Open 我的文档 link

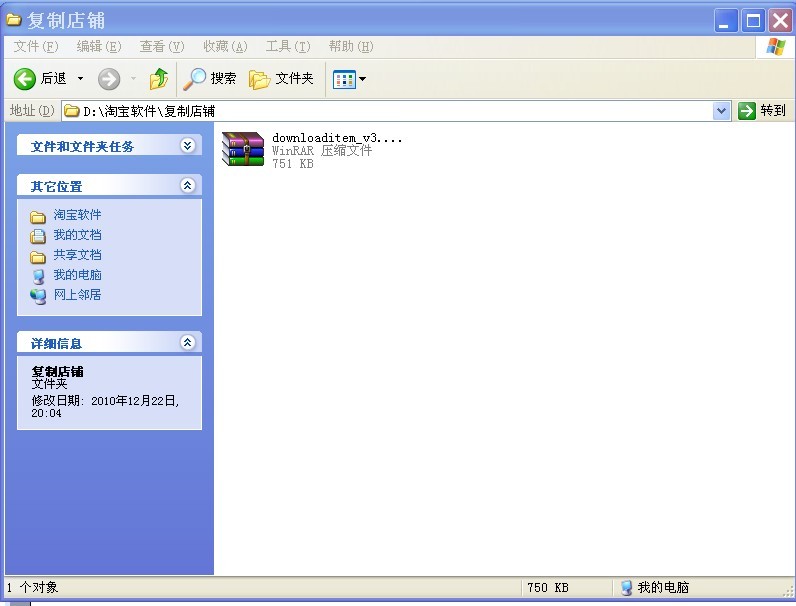77,234
